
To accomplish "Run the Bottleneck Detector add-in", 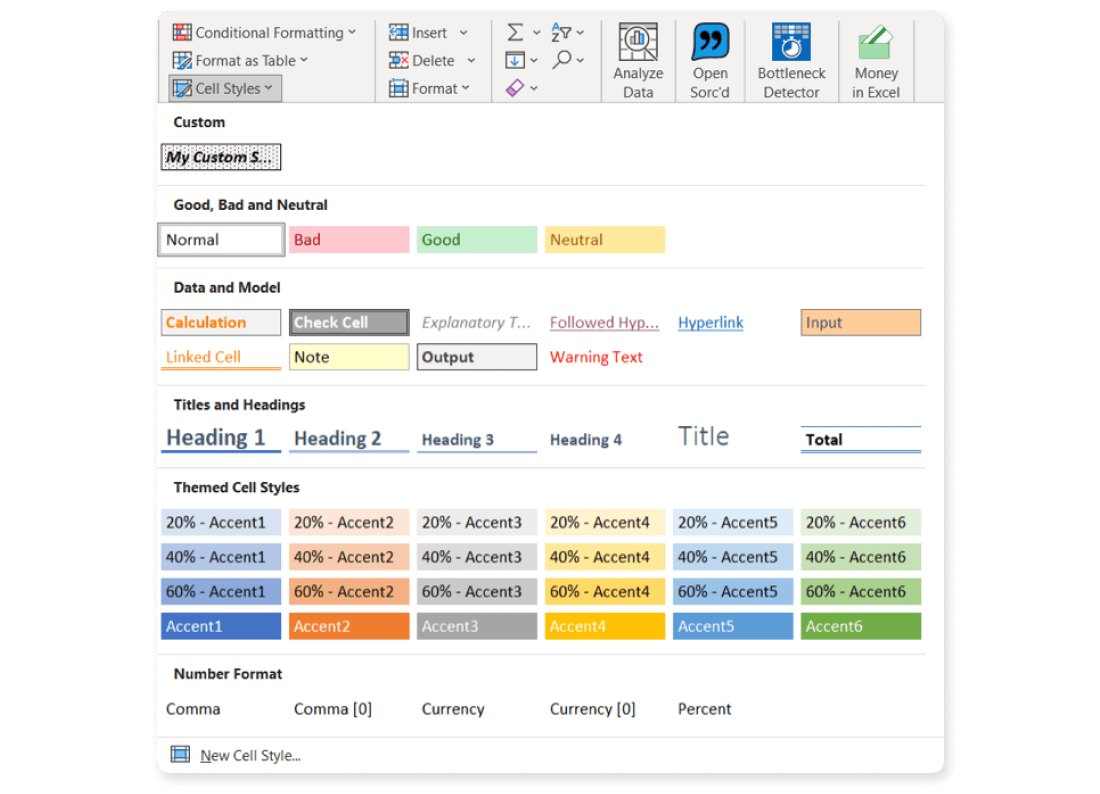I will click(x=791, y=61).
